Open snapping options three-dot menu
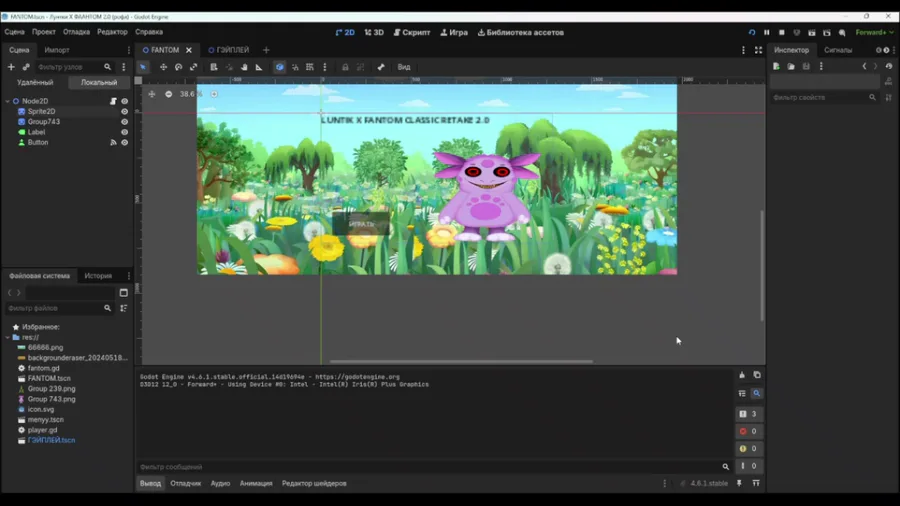The image size is (900, 506). point(325,67)
